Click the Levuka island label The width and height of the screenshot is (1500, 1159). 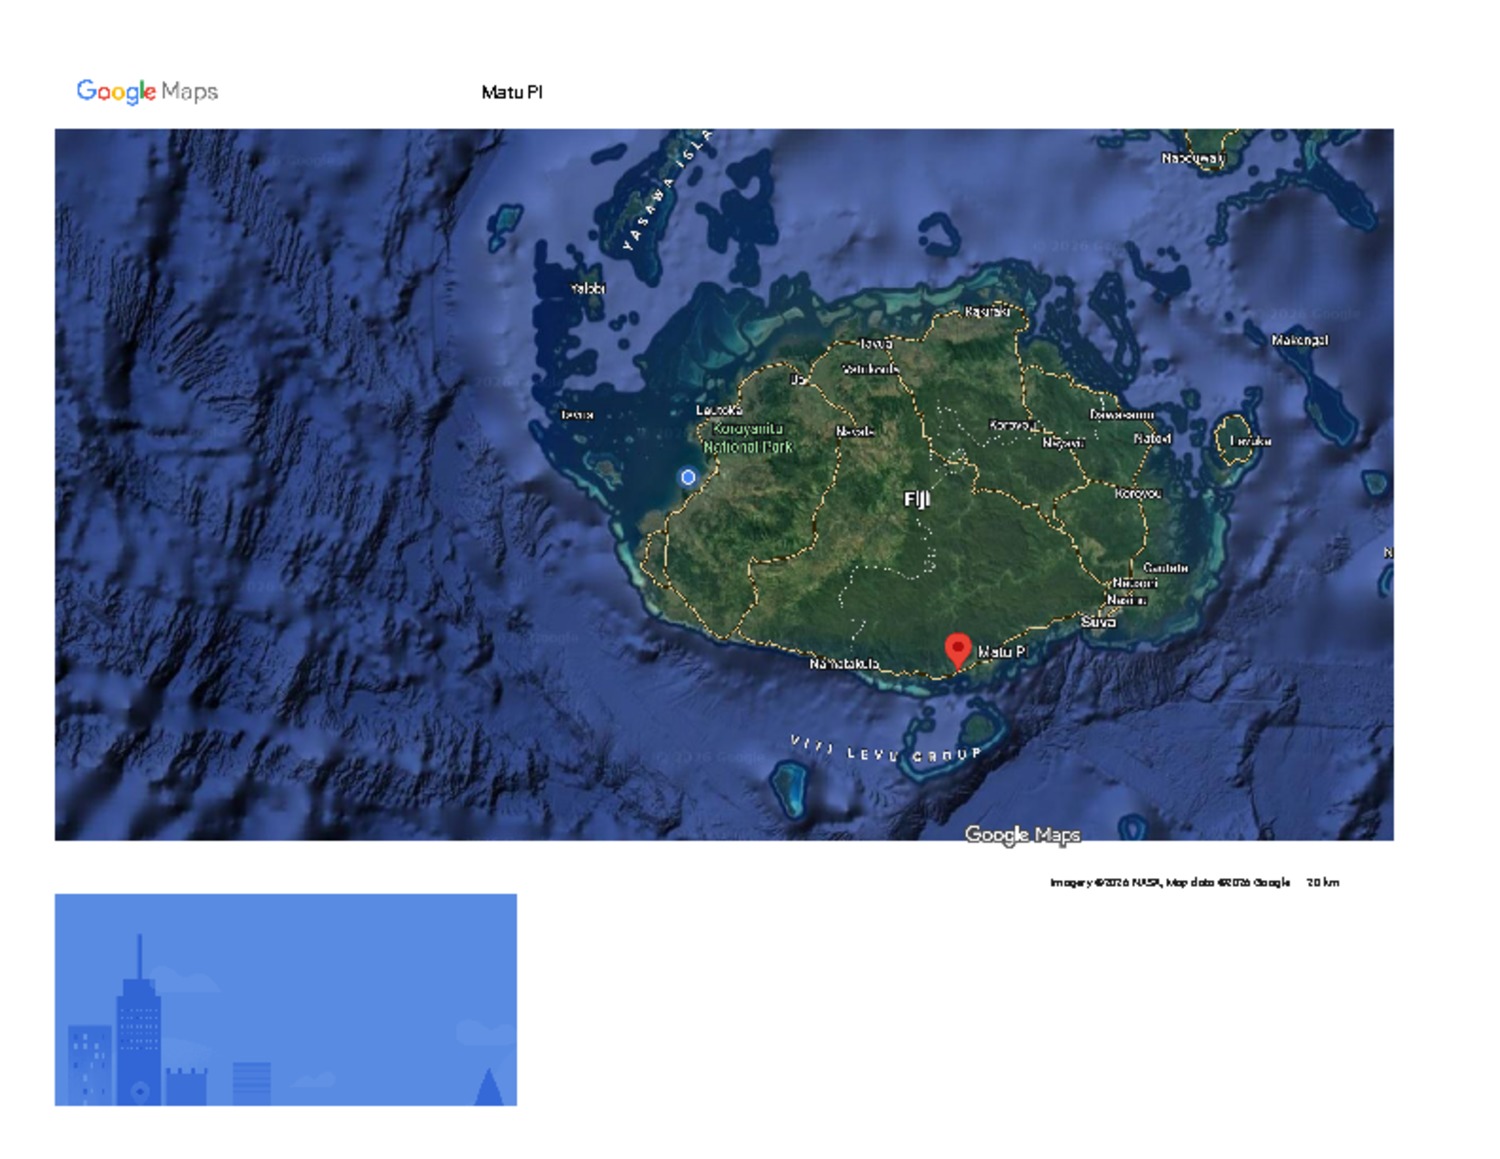pos(1250,441)
